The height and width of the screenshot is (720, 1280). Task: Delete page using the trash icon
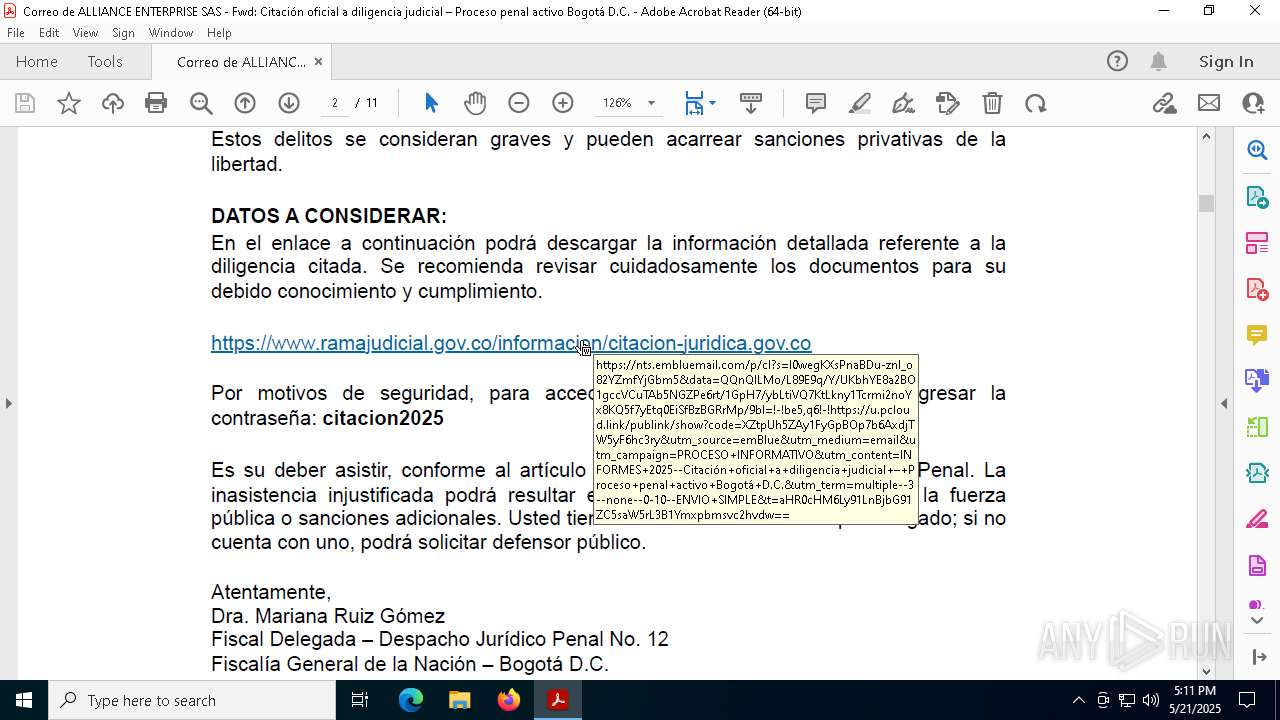(992, 103)
